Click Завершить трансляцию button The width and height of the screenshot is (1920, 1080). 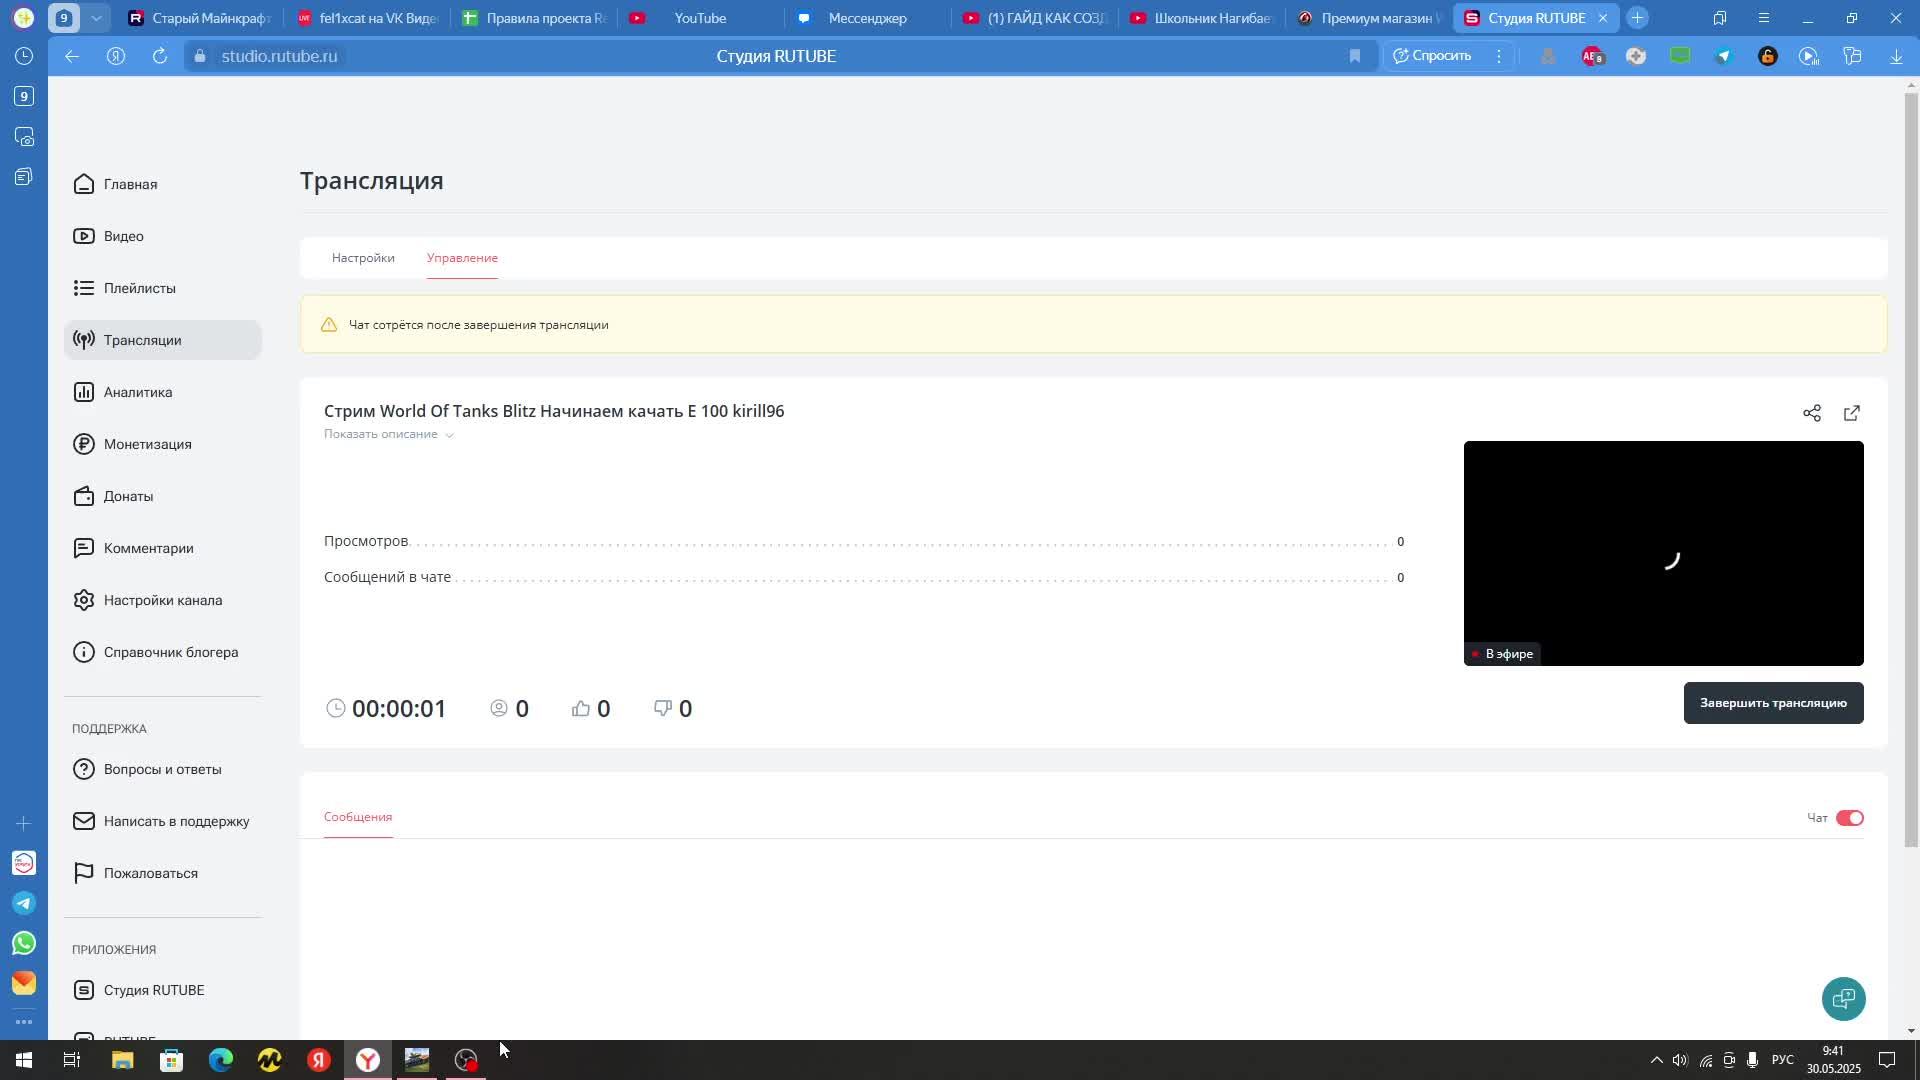pyautogui.click(x=1773, y=703)
